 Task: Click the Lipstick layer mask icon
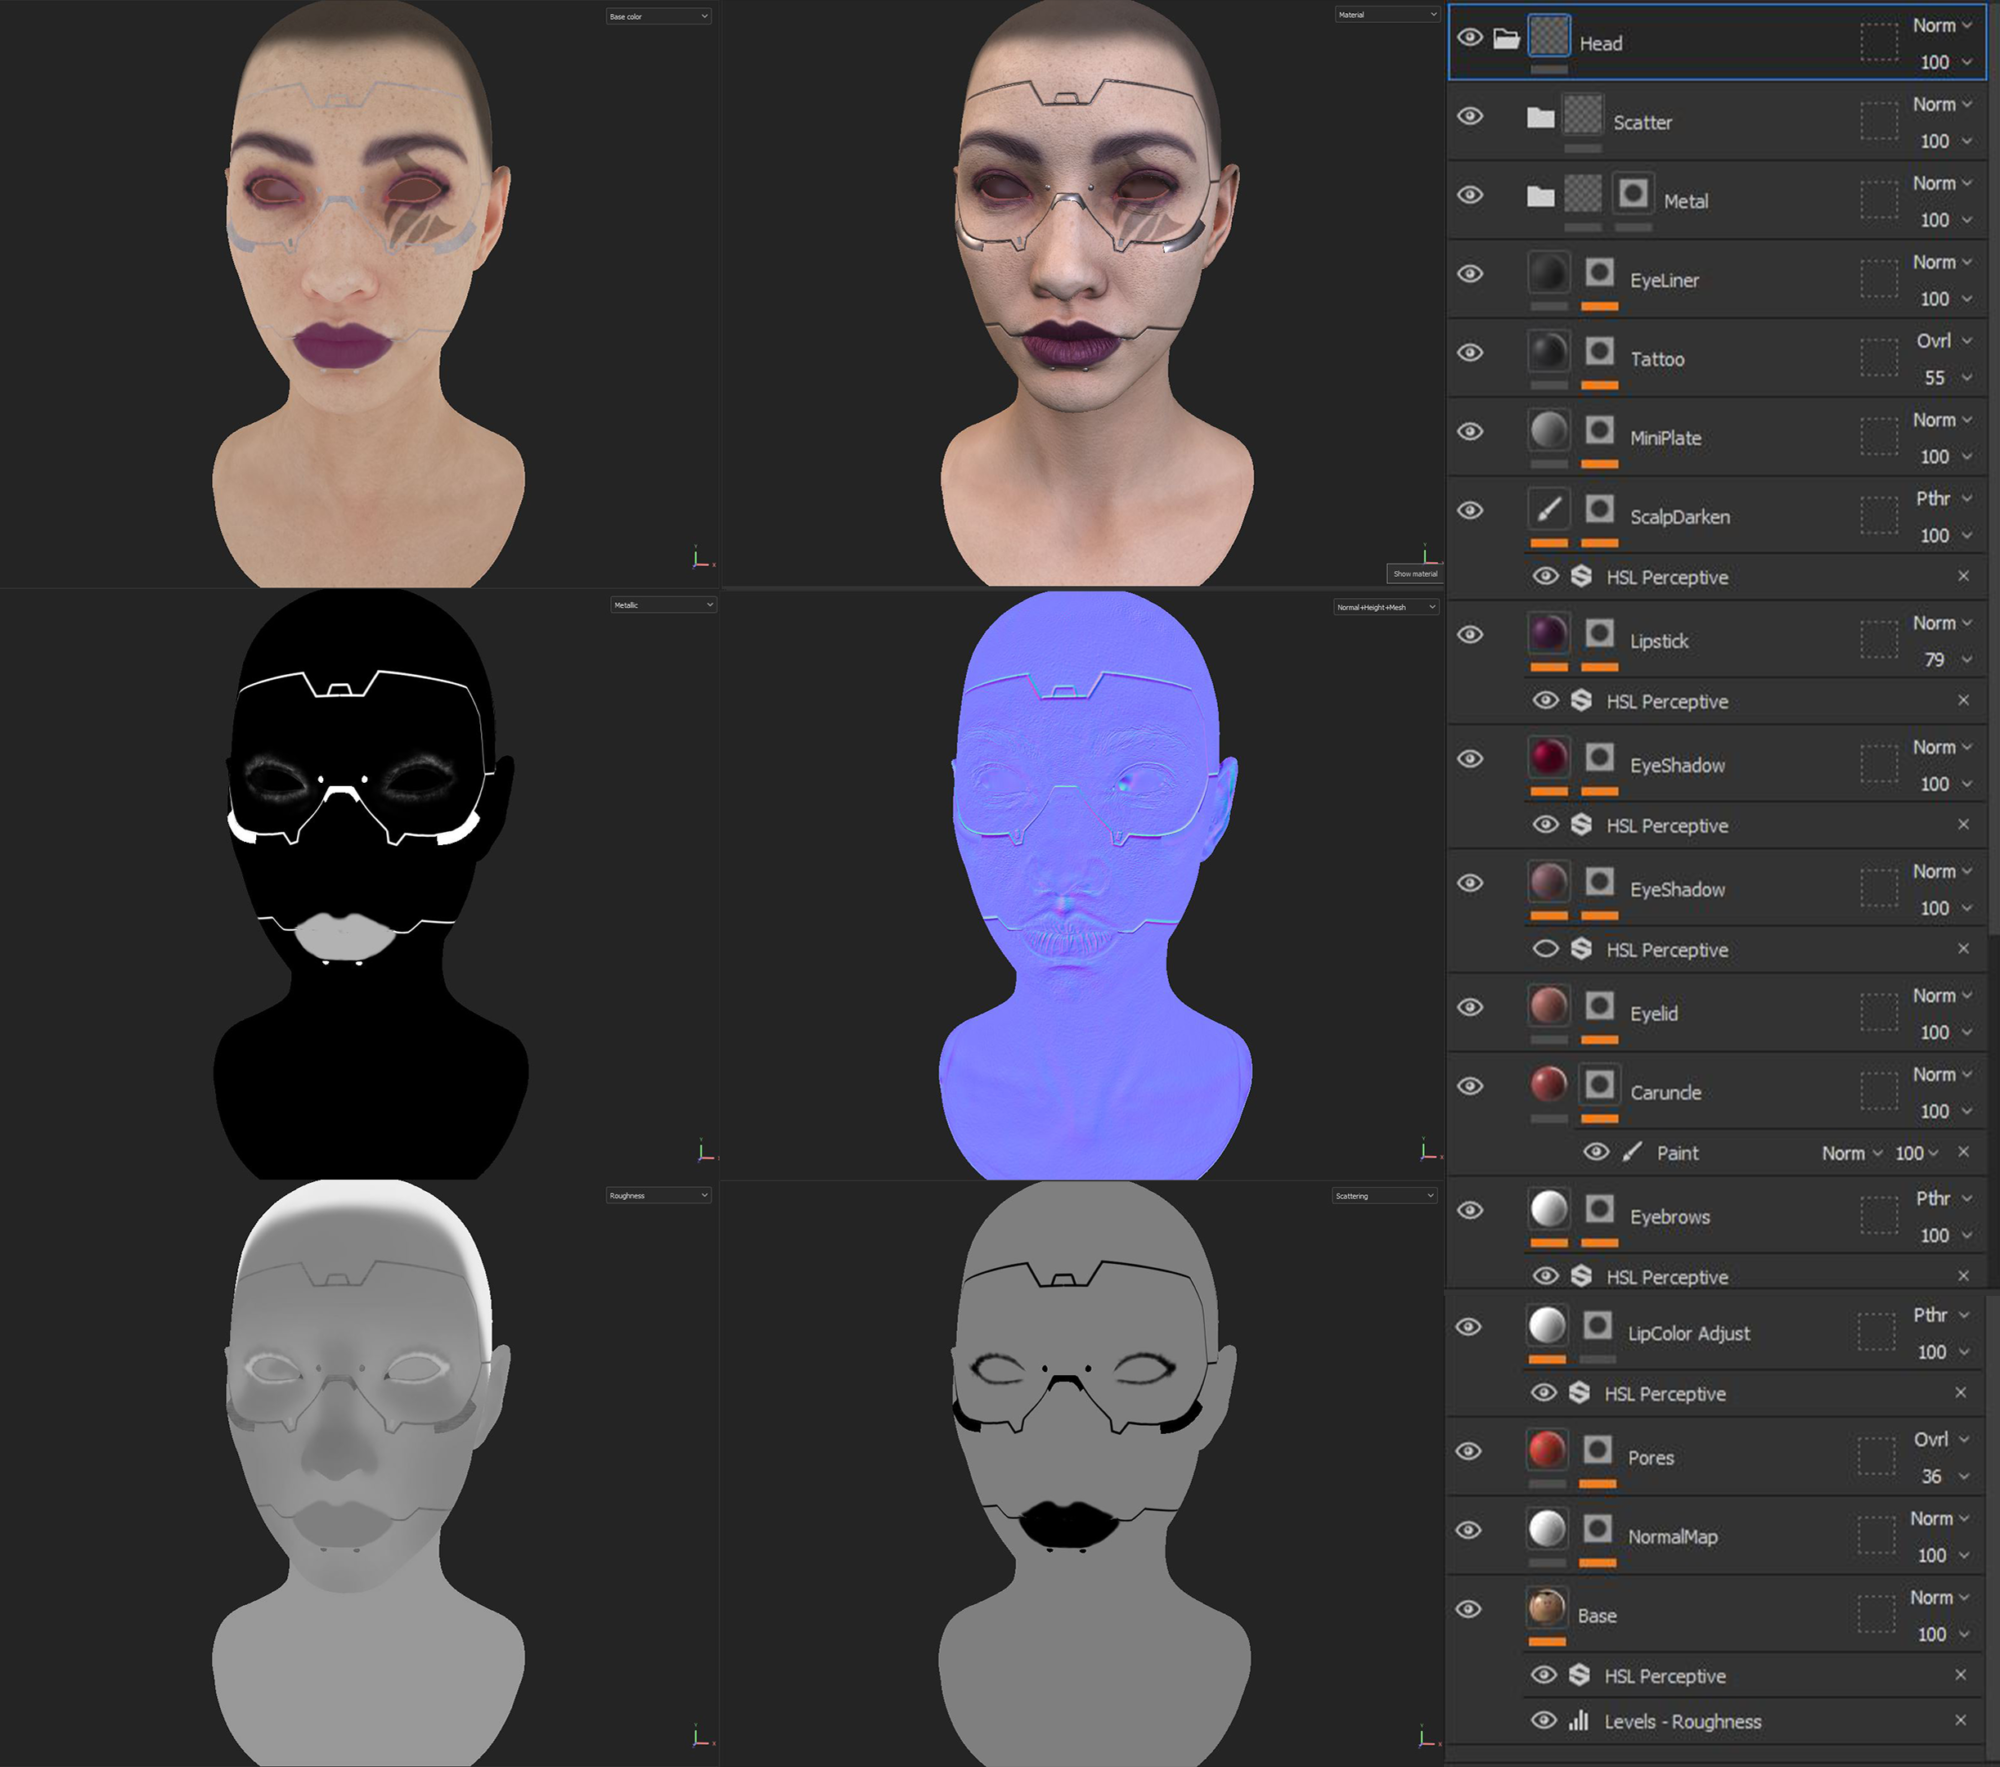(x=1599, y=633)
